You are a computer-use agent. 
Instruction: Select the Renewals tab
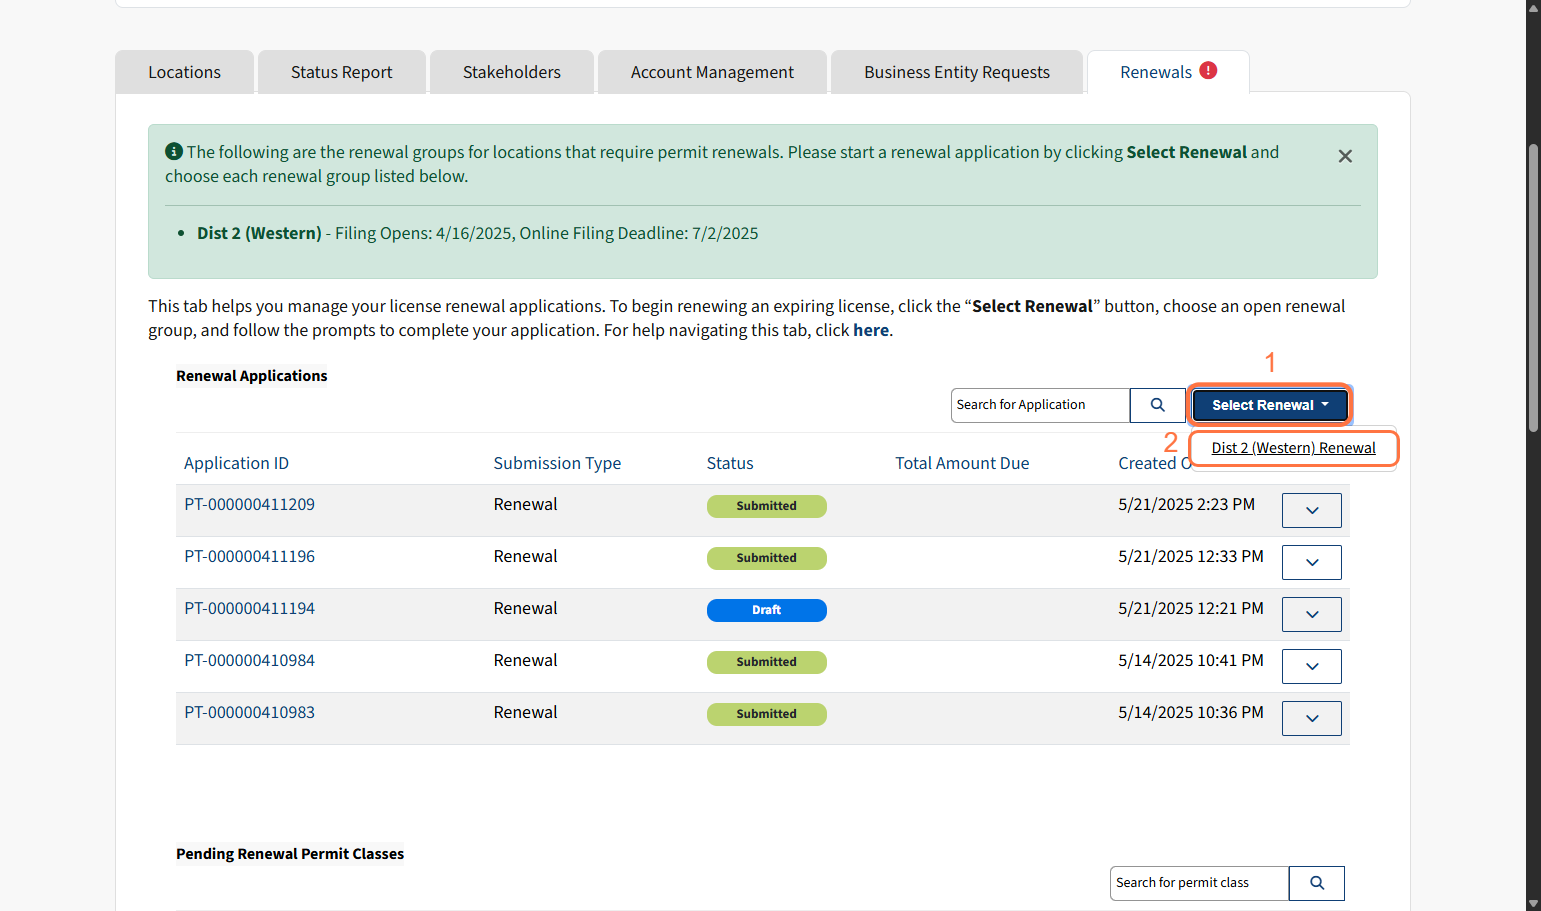pyautogui.click(x=1168, y=72)
